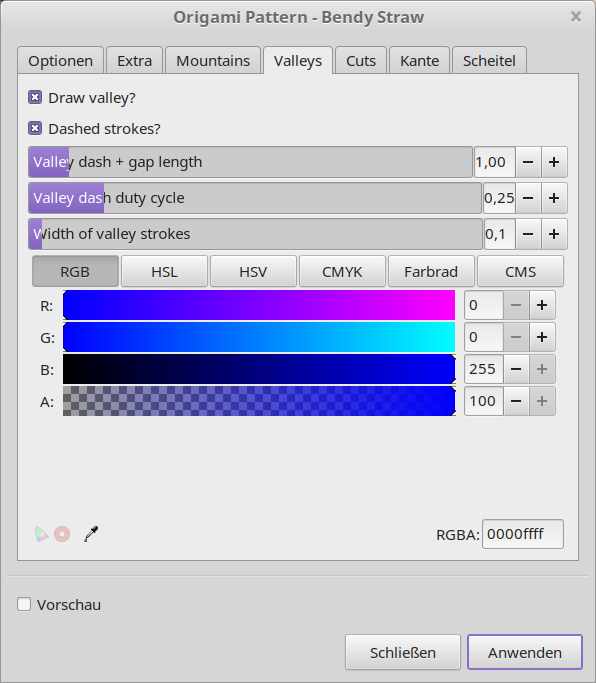Viewport: 596px width, 683px height.
Task: Click the Valley dash + gap length slider
Action: coord(251,162)
